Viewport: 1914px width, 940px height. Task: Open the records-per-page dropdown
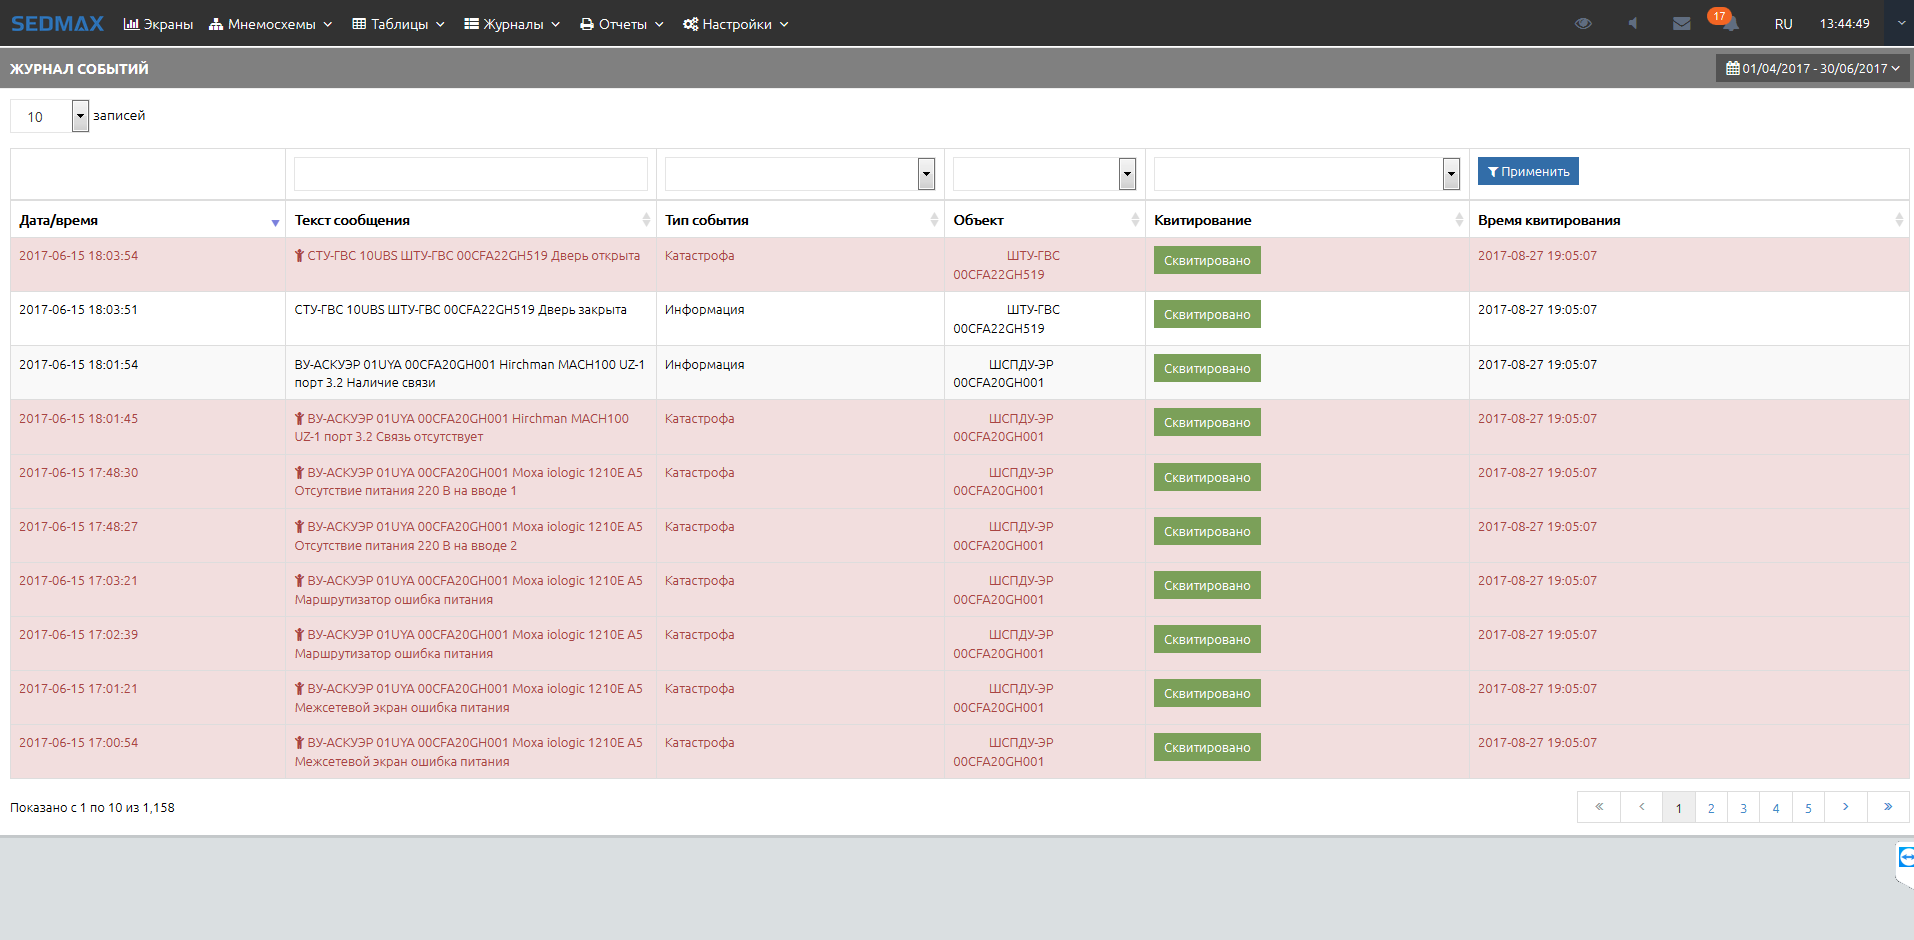(x=80, y=116)
